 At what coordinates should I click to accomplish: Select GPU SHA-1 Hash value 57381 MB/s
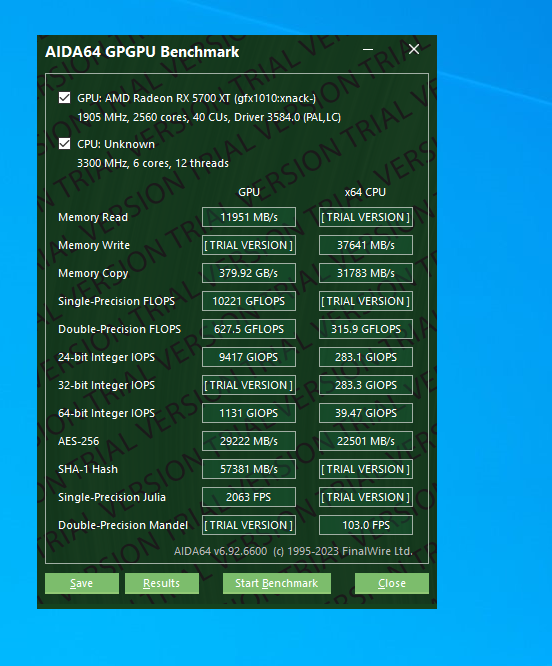tap(249, 469)
